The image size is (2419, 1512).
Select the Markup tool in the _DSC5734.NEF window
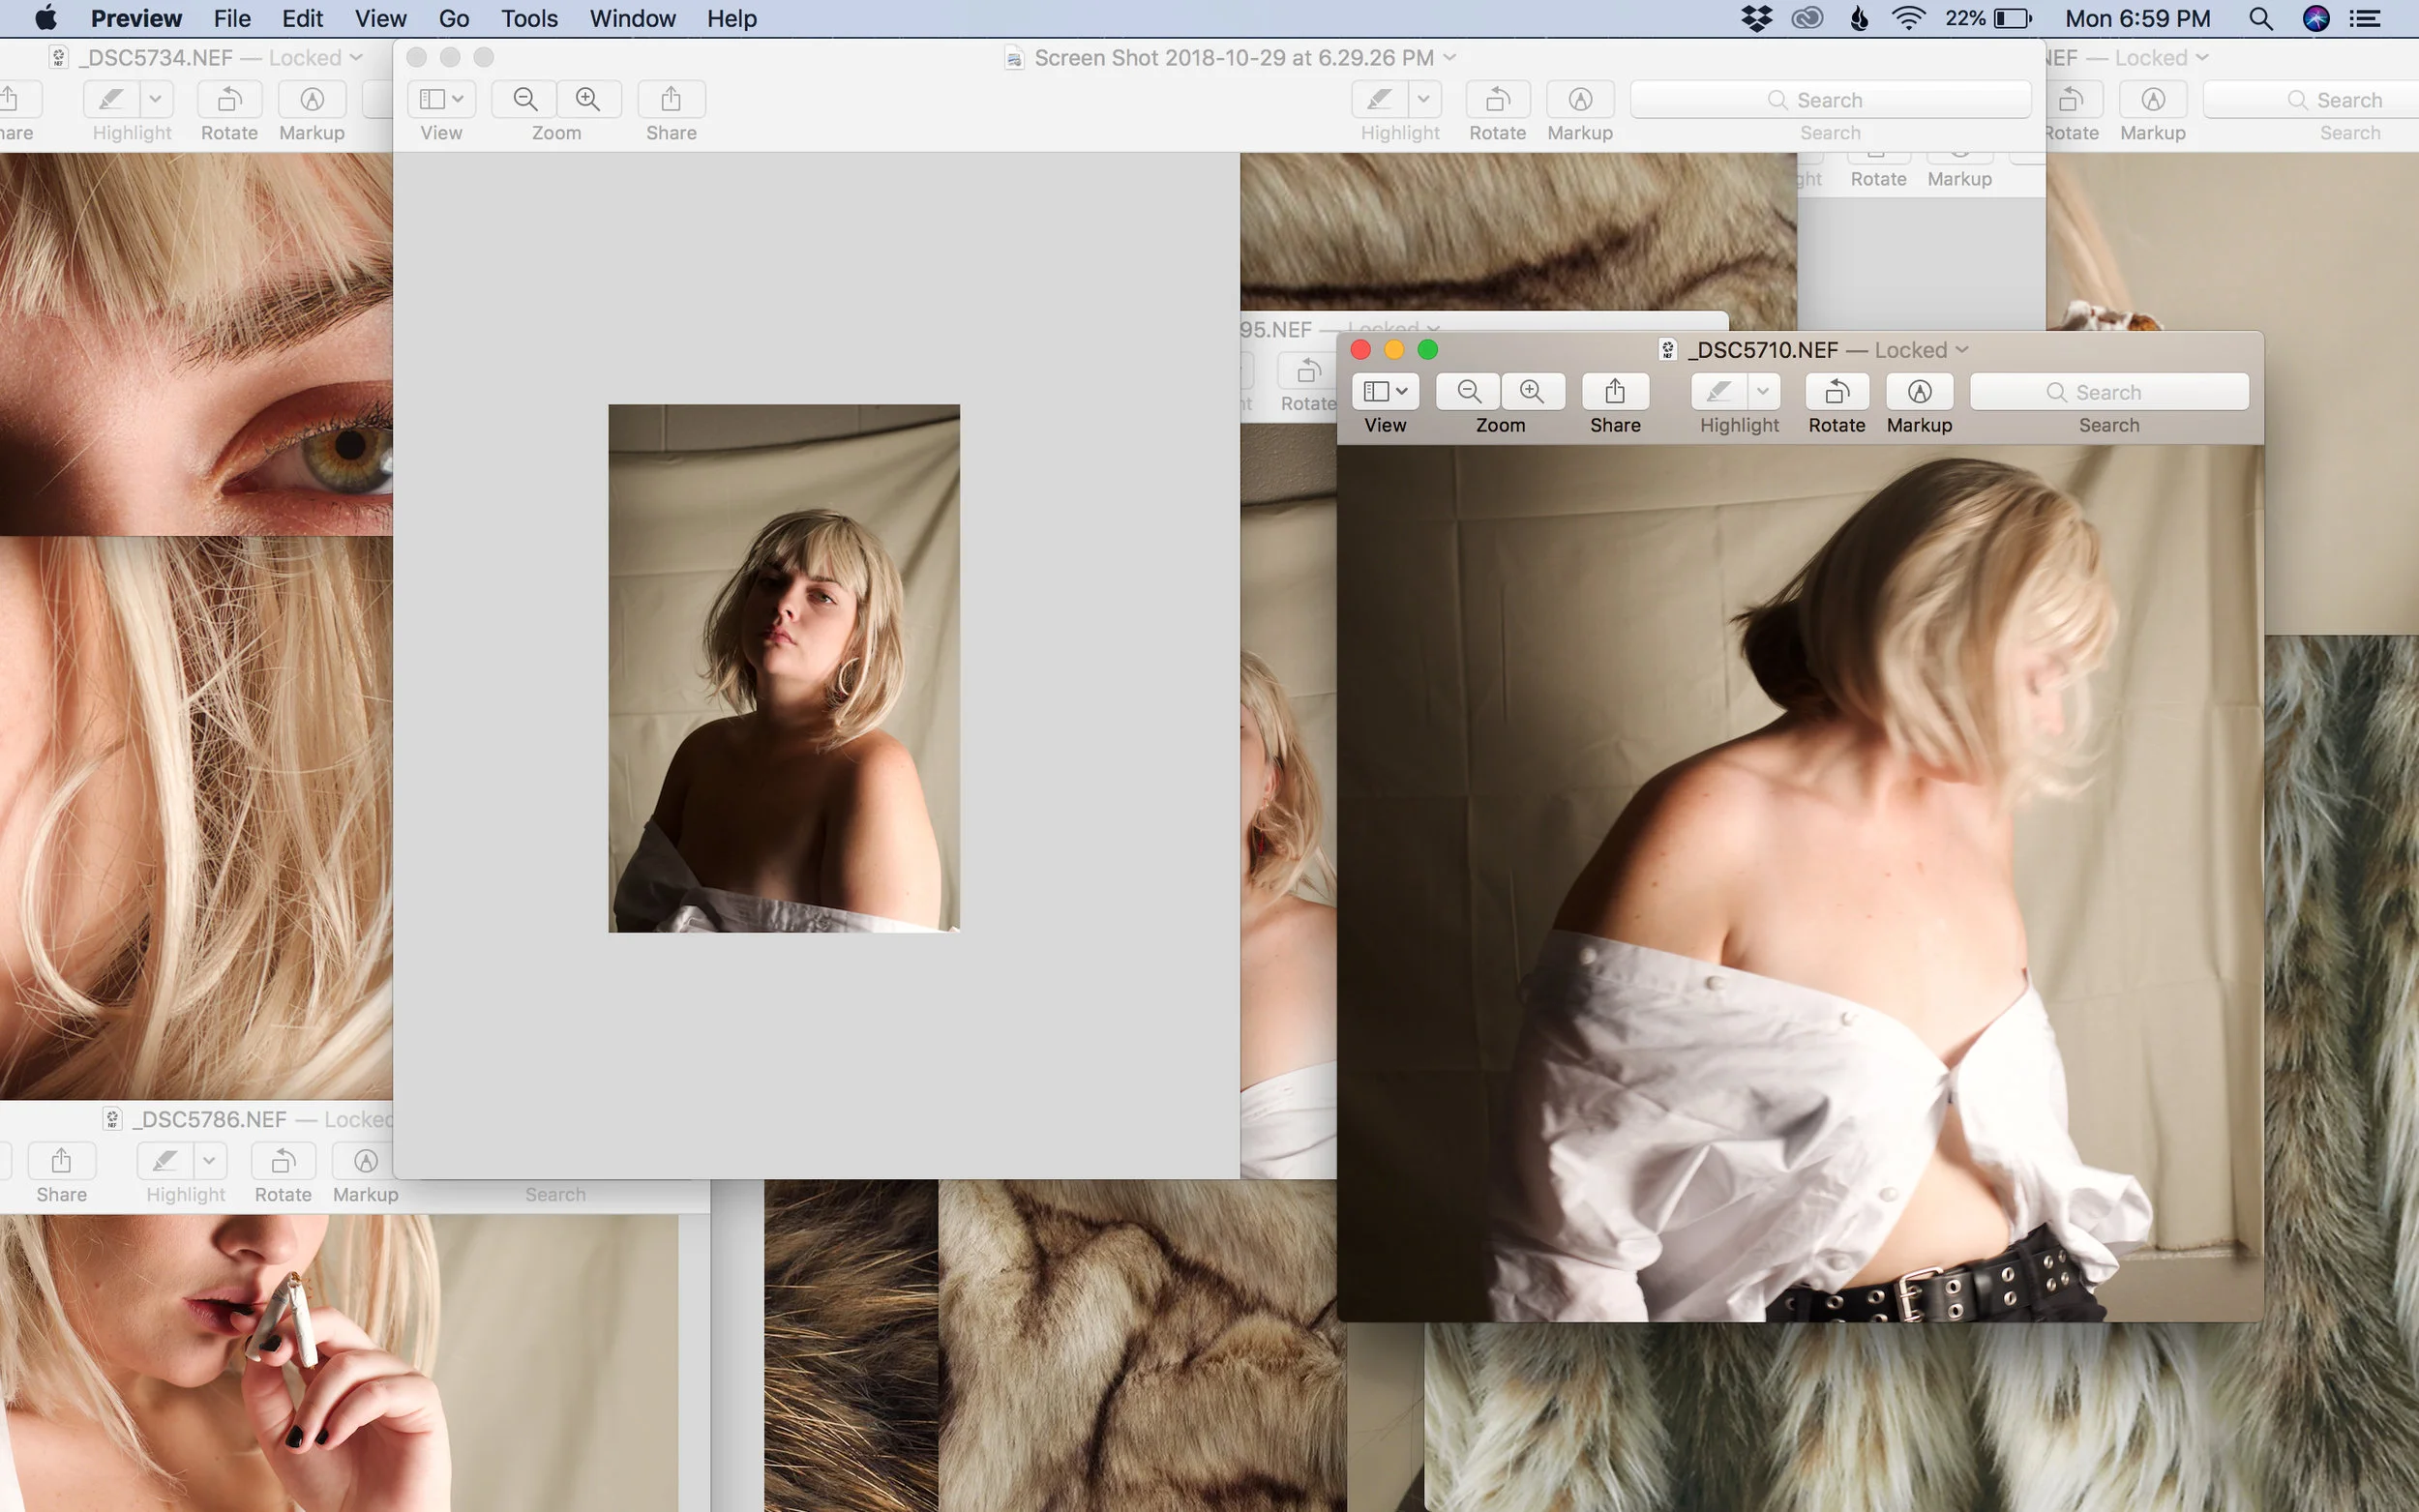point(310,99)
